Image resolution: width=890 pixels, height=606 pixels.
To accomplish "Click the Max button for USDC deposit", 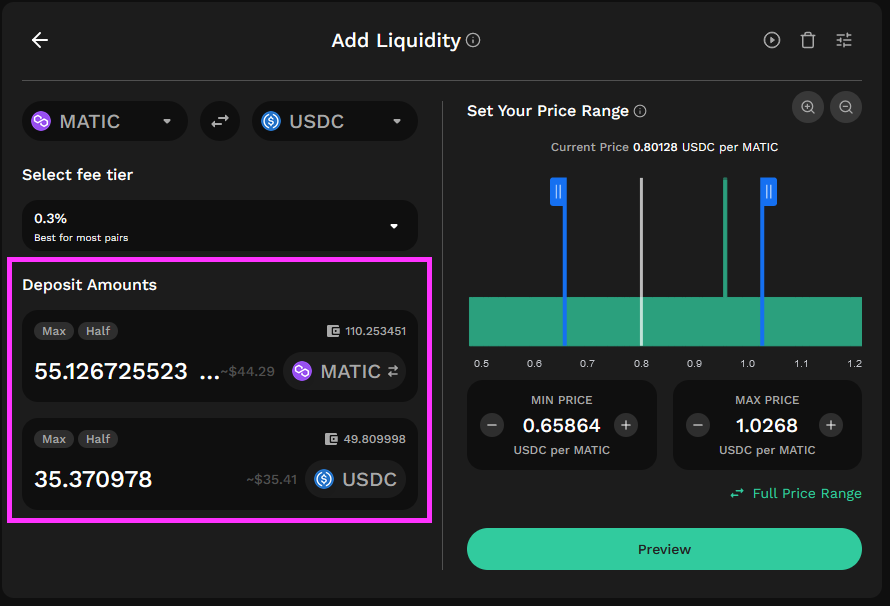I will click(54, 439).
